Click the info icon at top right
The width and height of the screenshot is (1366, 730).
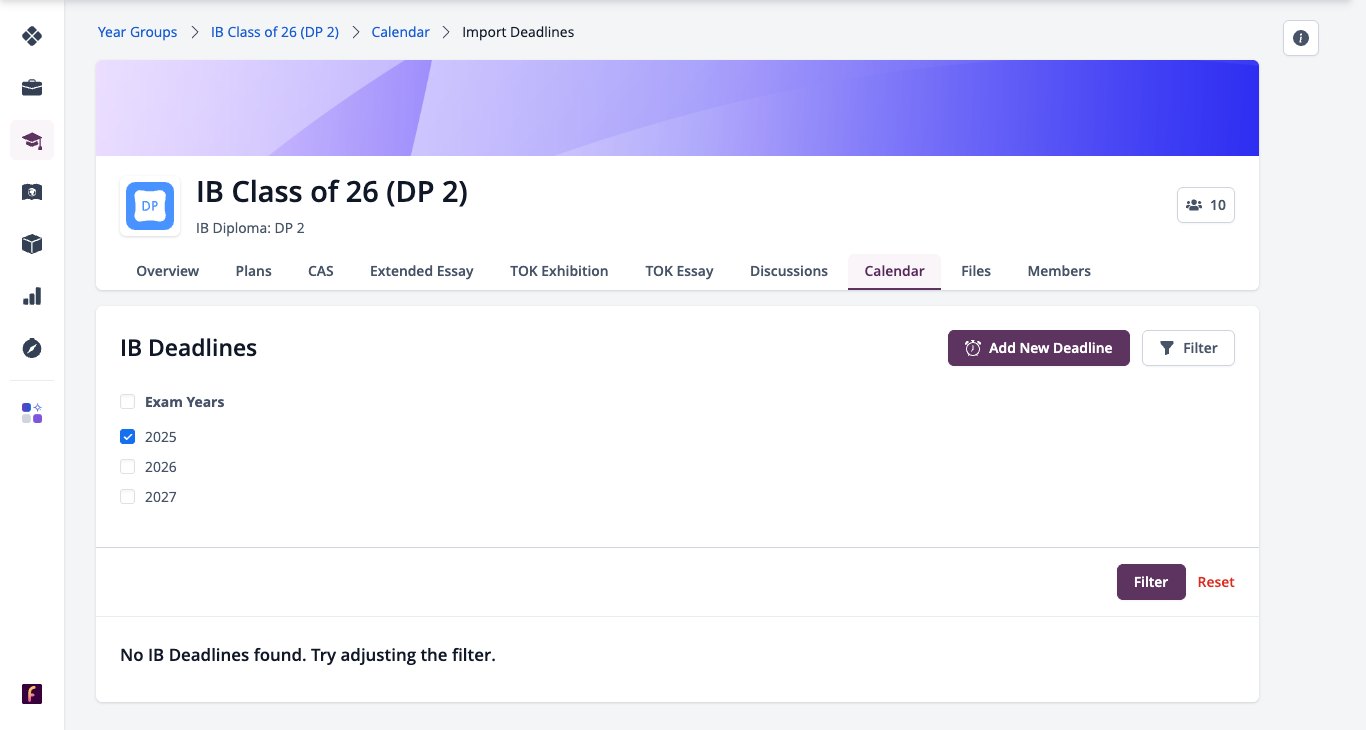pos(1301,38)
